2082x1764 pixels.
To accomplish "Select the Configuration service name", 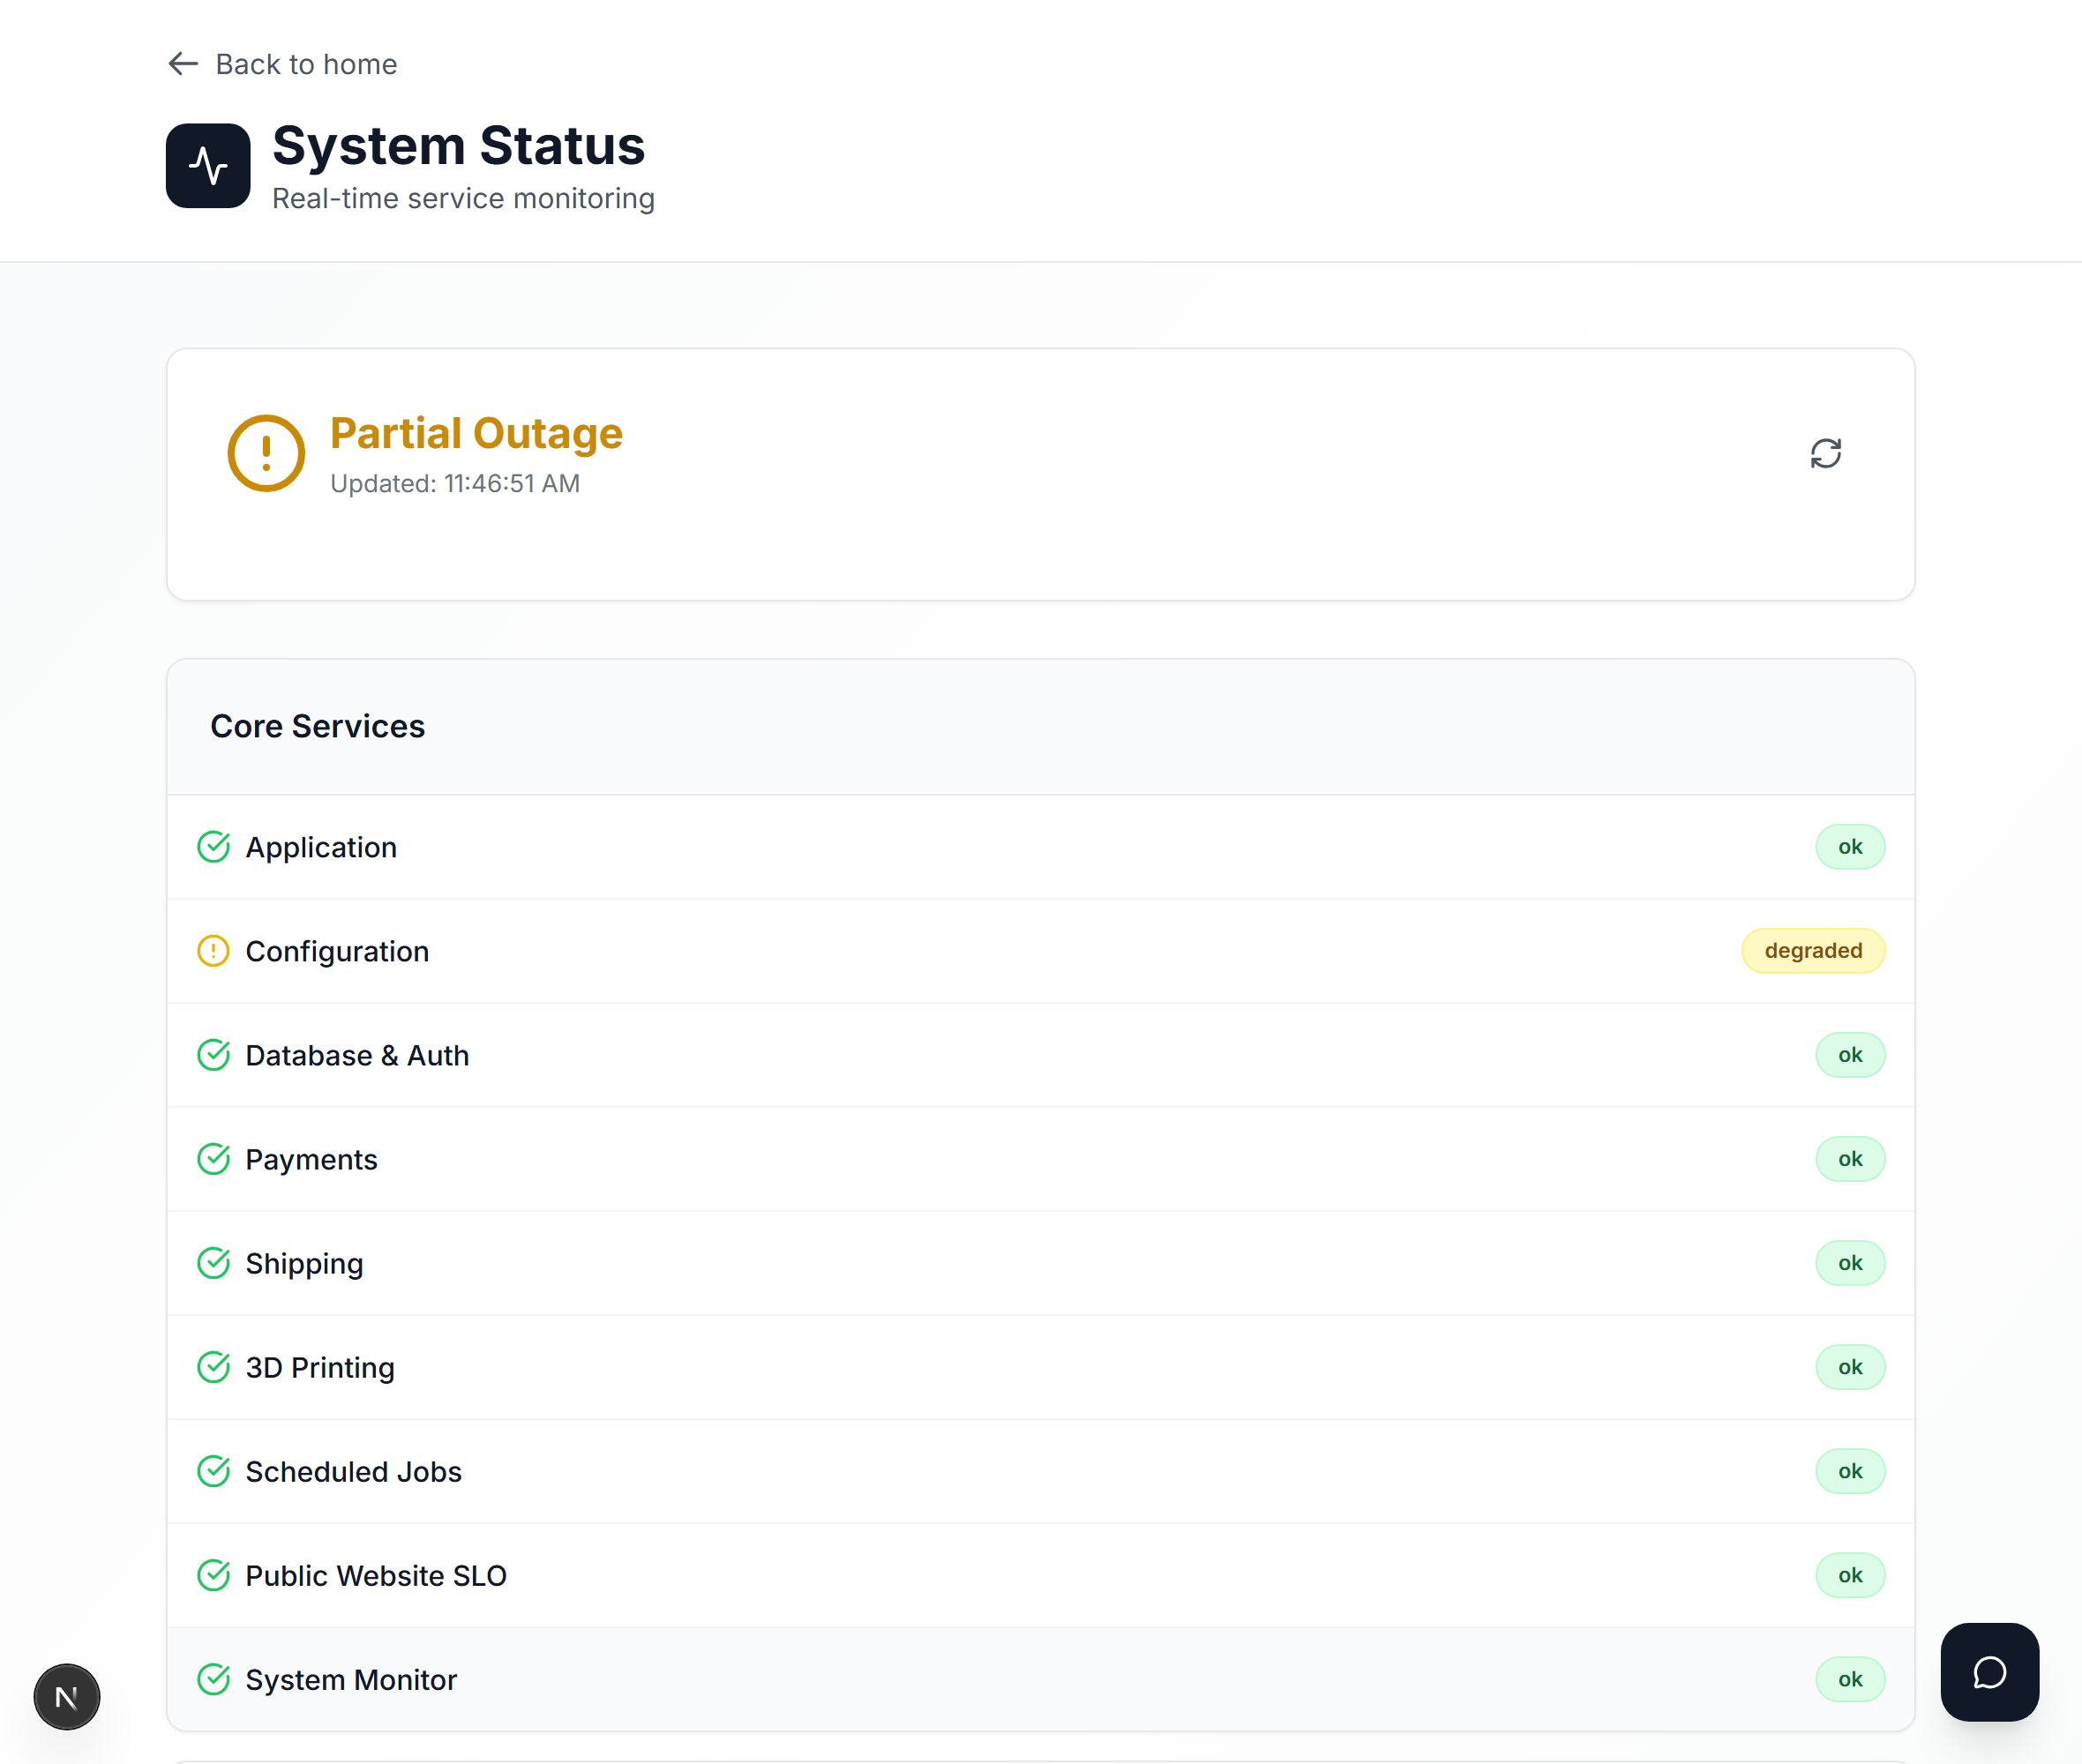I will (337, 951).
